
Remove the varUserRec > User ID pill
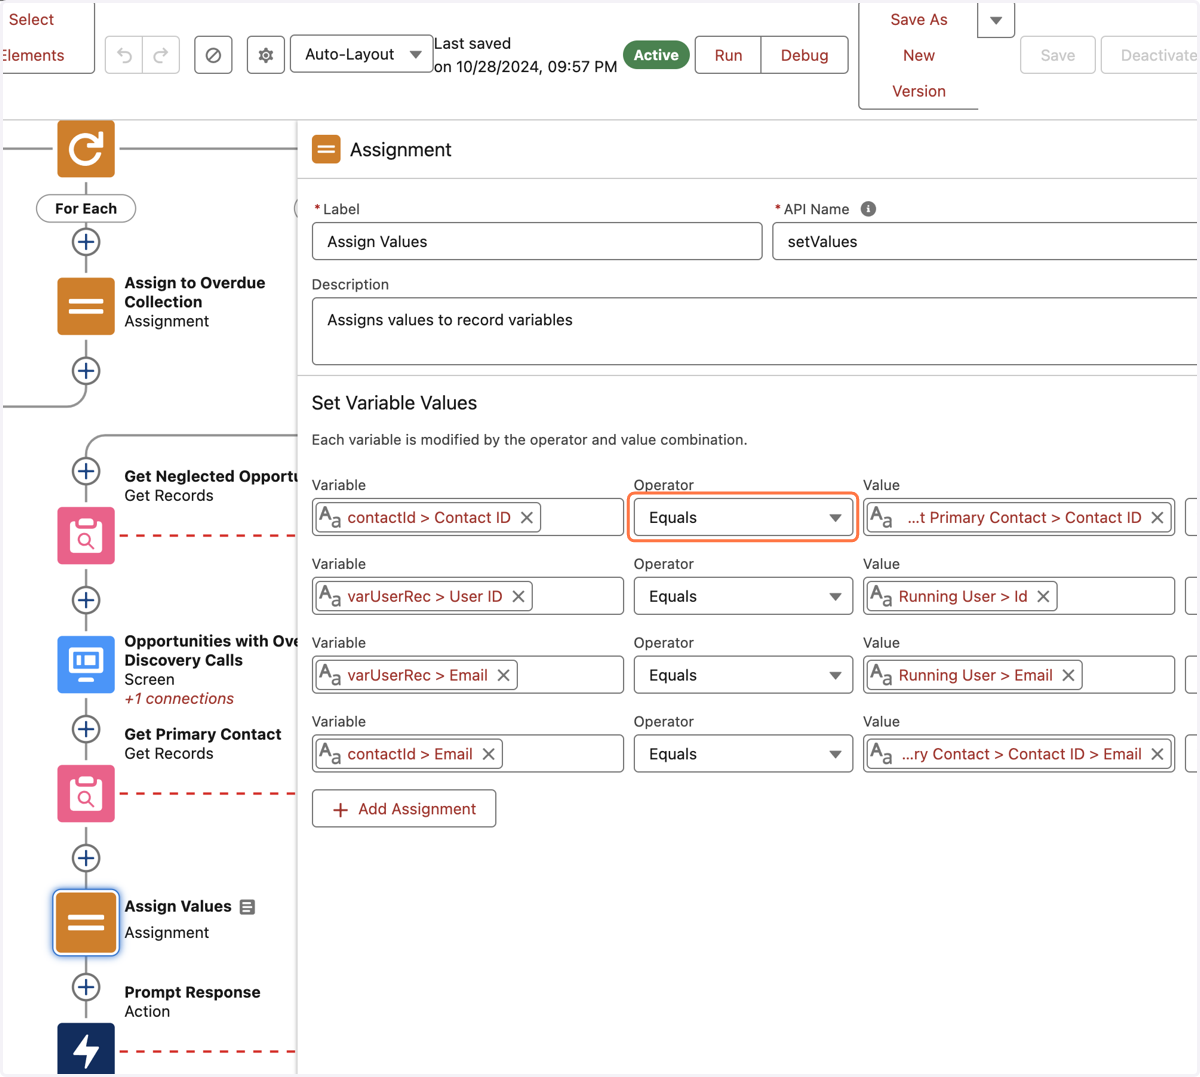[x=518, y=596]
